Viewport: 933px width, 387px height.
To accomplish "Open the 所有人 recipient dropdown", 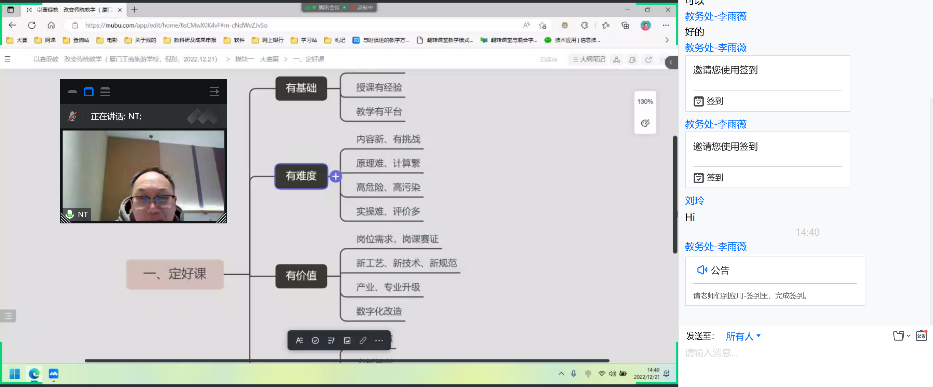I will tap(743, 336).
